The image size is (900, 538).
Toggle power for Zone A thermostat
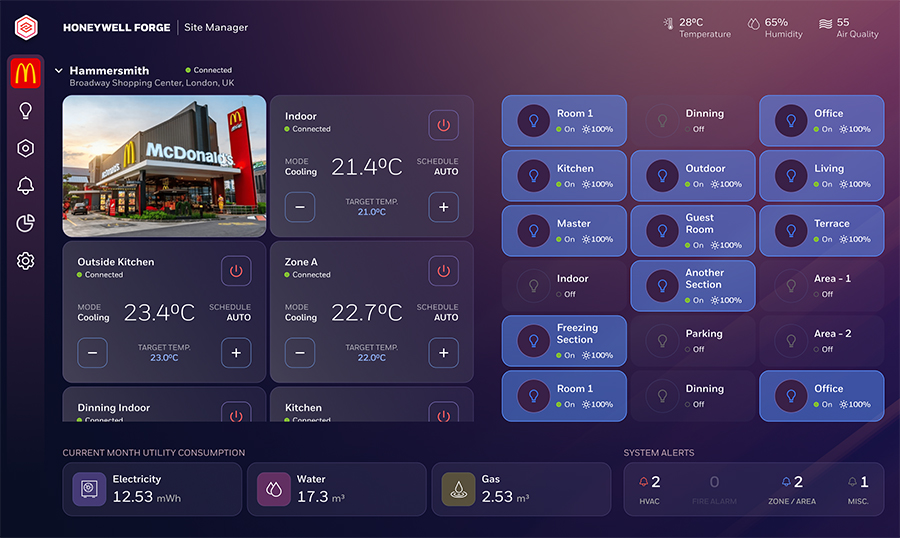[444, 271]
